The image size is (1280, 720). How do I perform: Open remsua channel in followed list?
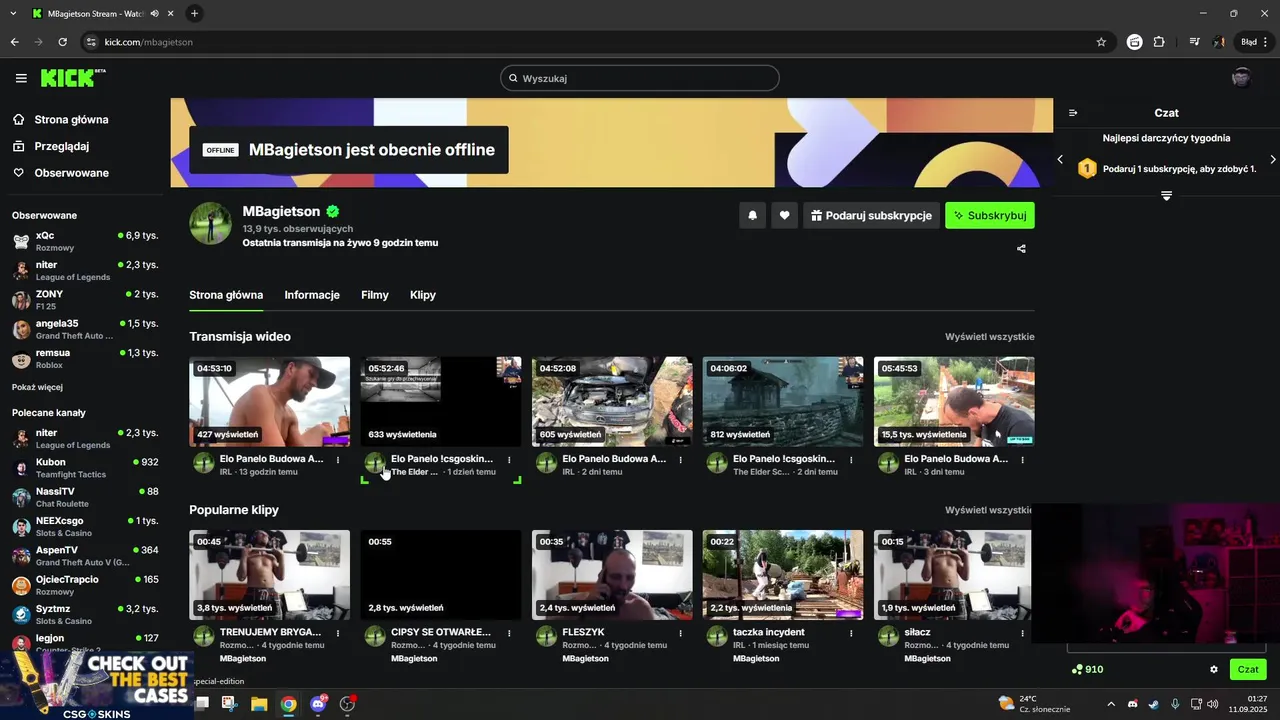click(85, 359)
